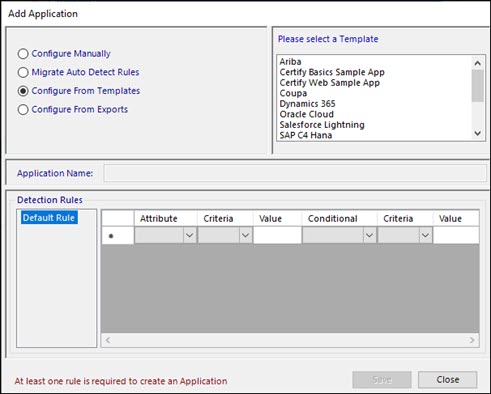This screenshot has height=394, width=491.
Task: Click the last Value cell in the rule row
Action: (456, 235)
